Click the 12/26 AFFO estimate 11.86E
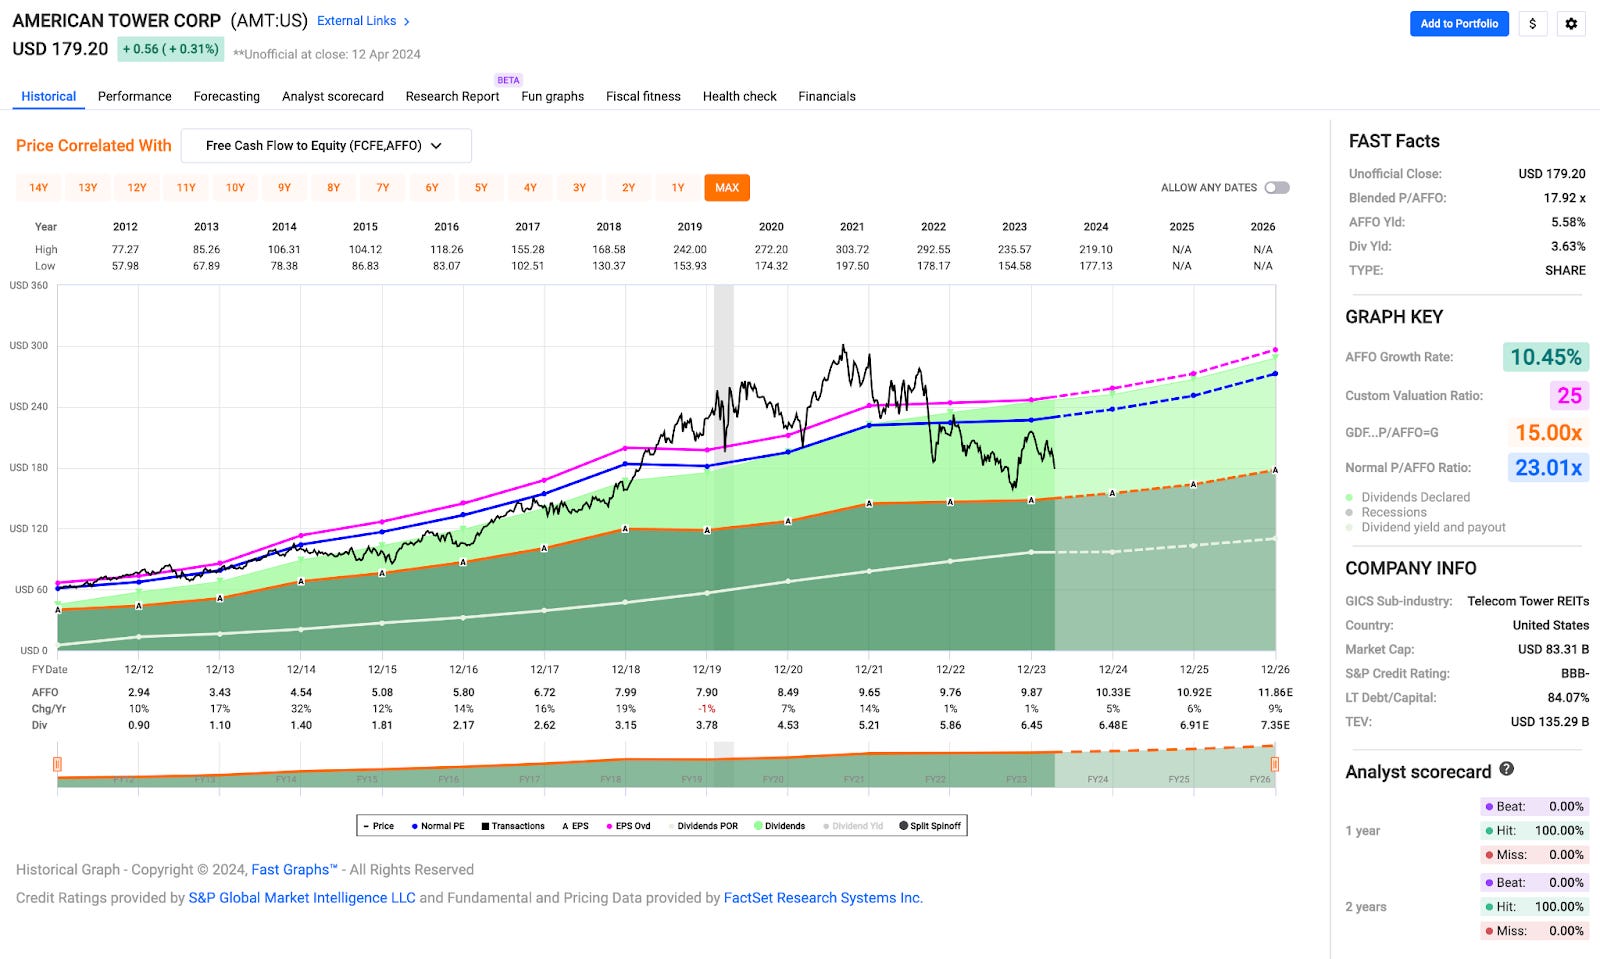Image resolution: width=1600 pixels, height=959 pixels. click(x=1275, y=692)
